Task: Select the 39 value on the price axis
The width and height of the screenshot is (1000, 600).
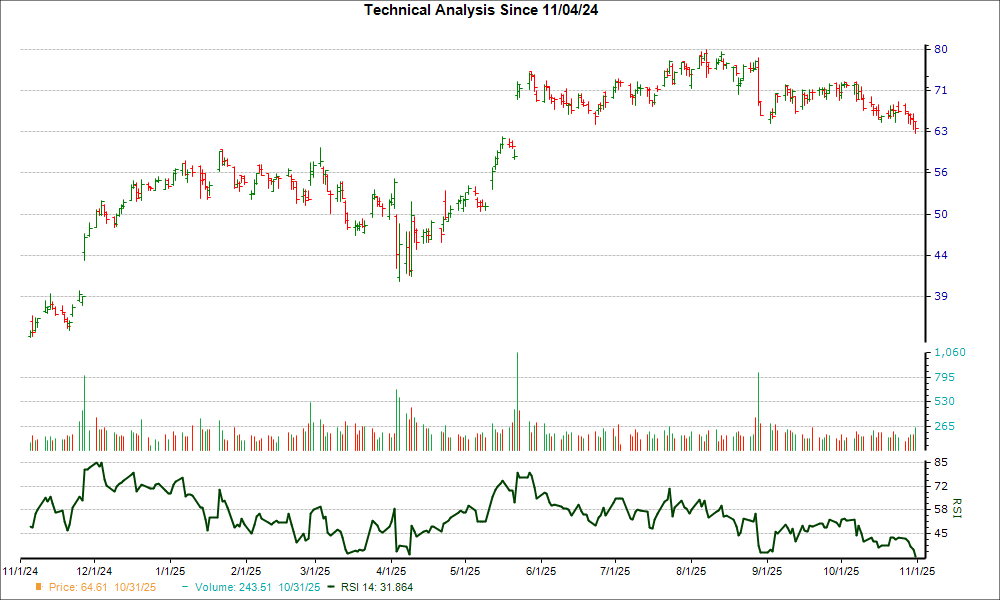Action: coord(942,296)
